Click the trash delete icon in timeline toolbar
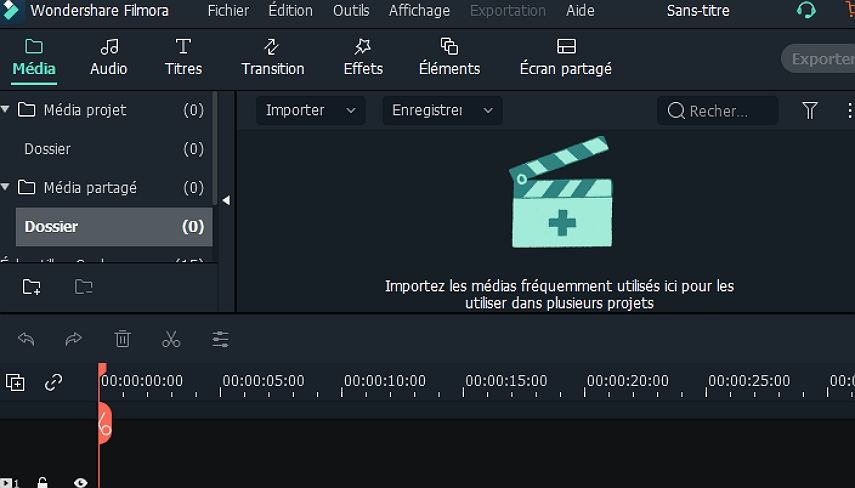This screenshot has height=488, width=855. click(x=123, y=339)
